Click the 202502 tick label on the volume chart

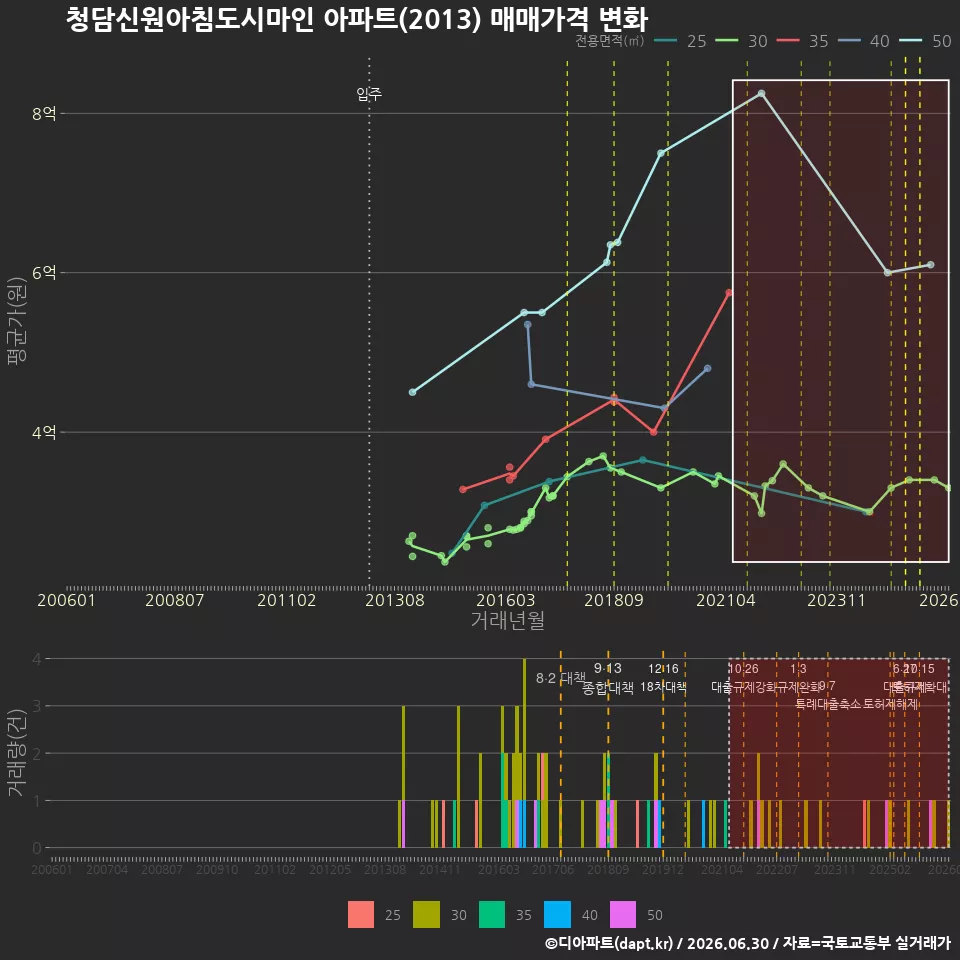point(890,869)
